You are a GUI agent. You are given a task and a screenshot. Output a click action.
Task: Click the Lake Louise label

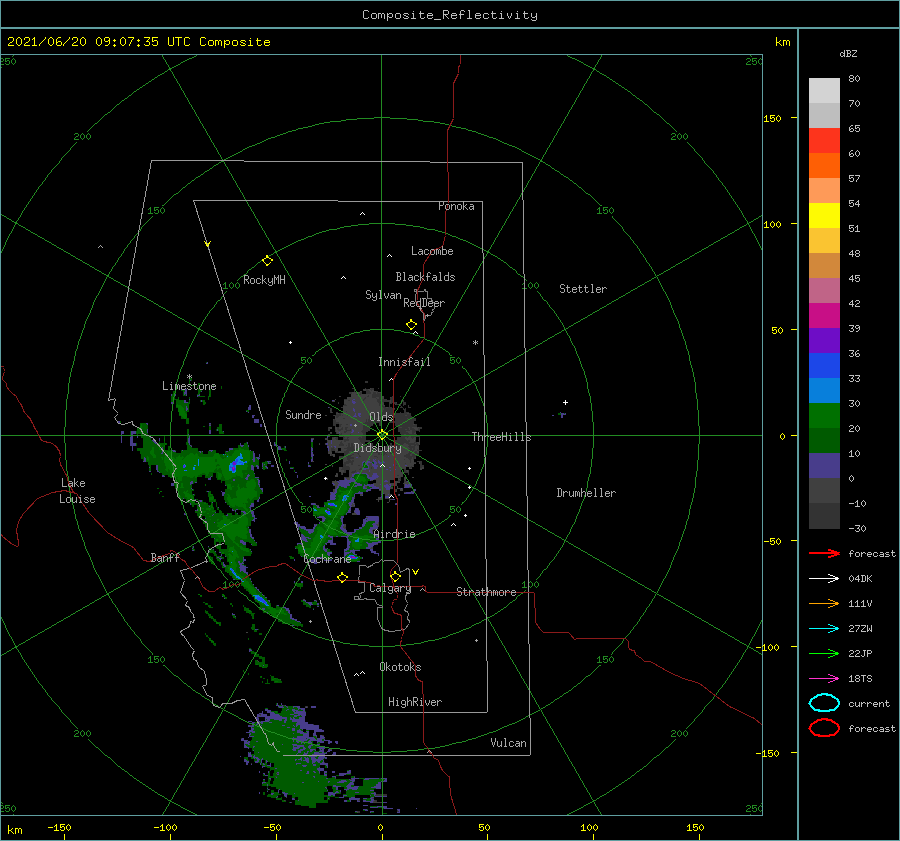[x=77, y=491]
